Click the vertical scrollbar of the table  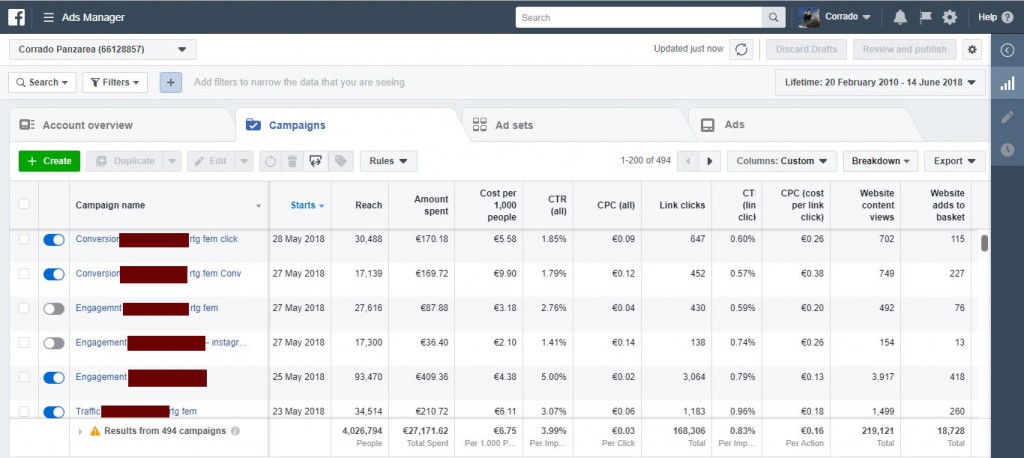click(x=984, y=243)
